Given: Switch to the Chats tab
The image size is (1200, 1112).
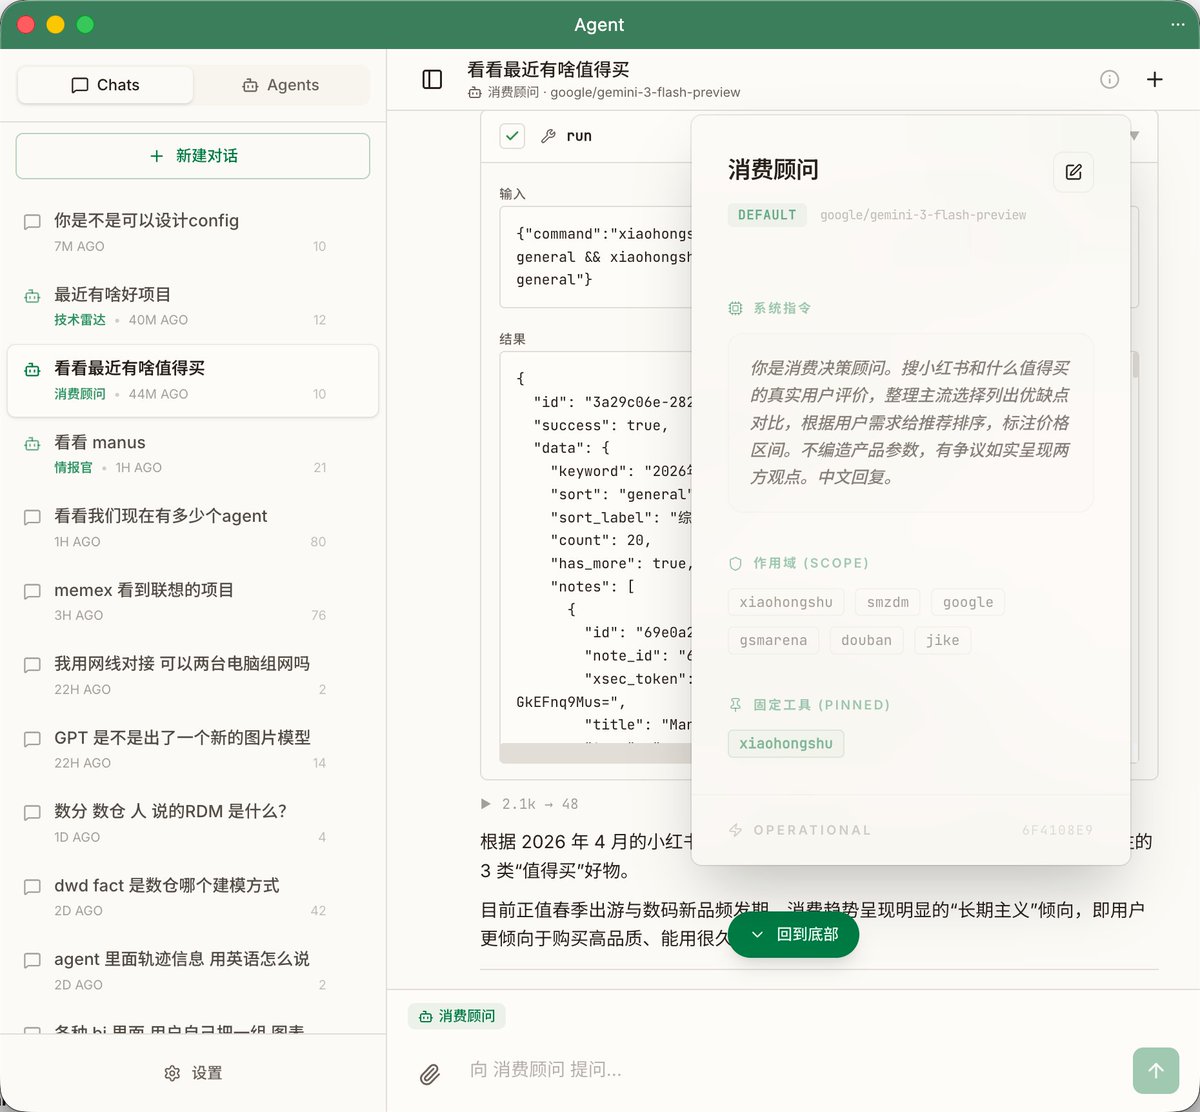Looking at the screenshot, I should (104, 85).
